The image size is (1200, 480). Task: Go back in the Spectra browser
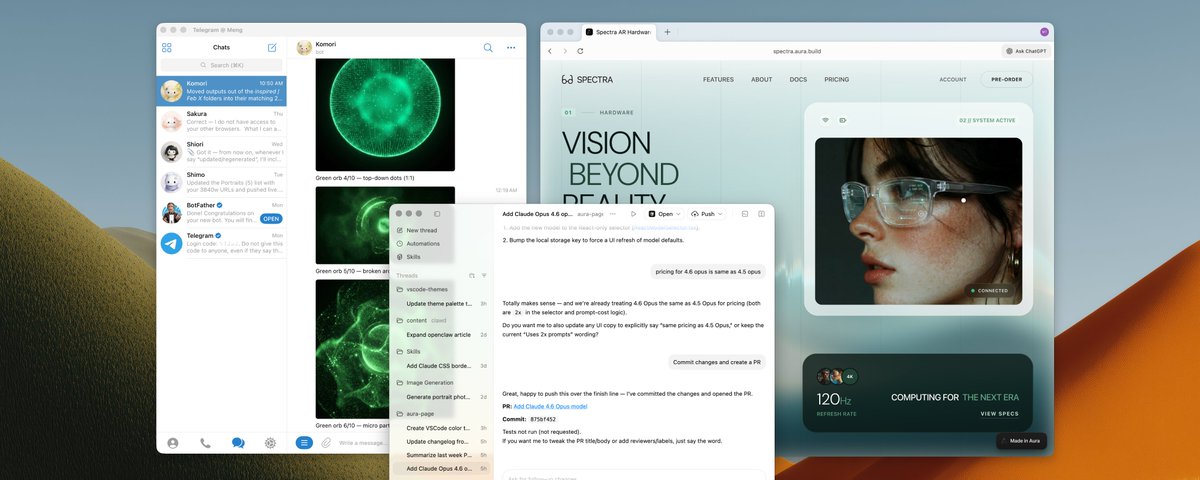pos(549,51)
